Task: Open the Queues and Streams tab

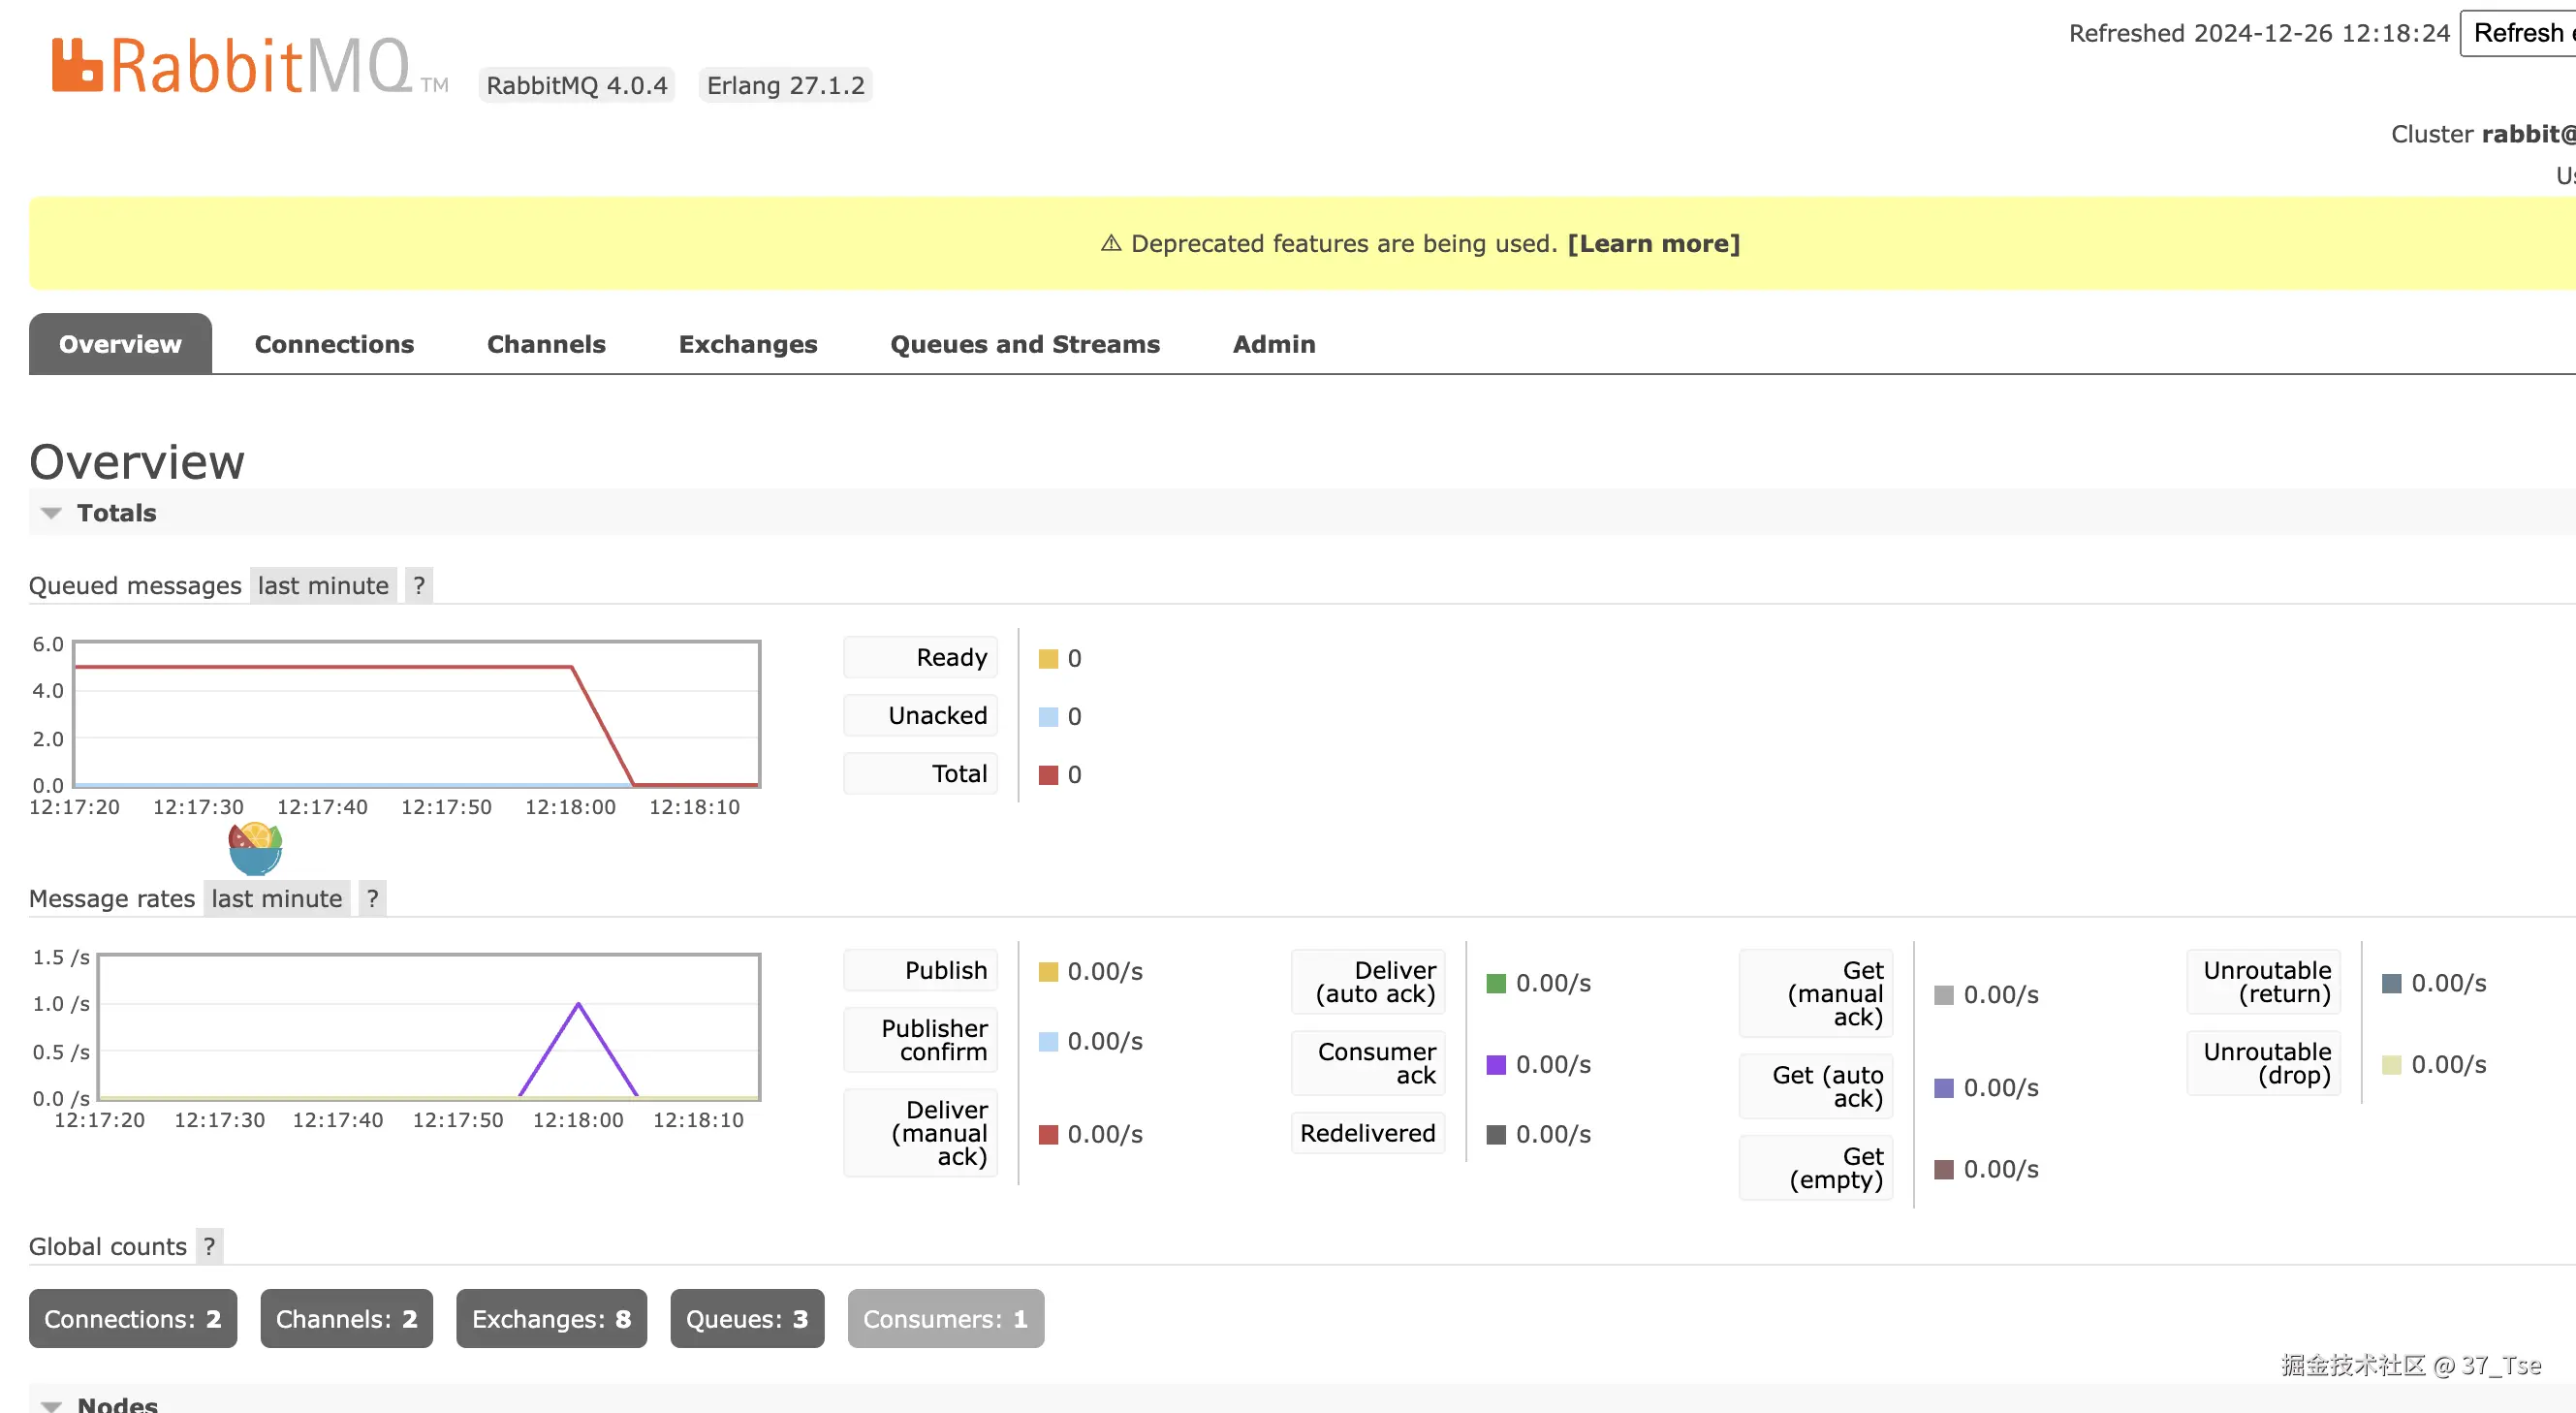Action: pyautogui.click(x=1024, y=345)
